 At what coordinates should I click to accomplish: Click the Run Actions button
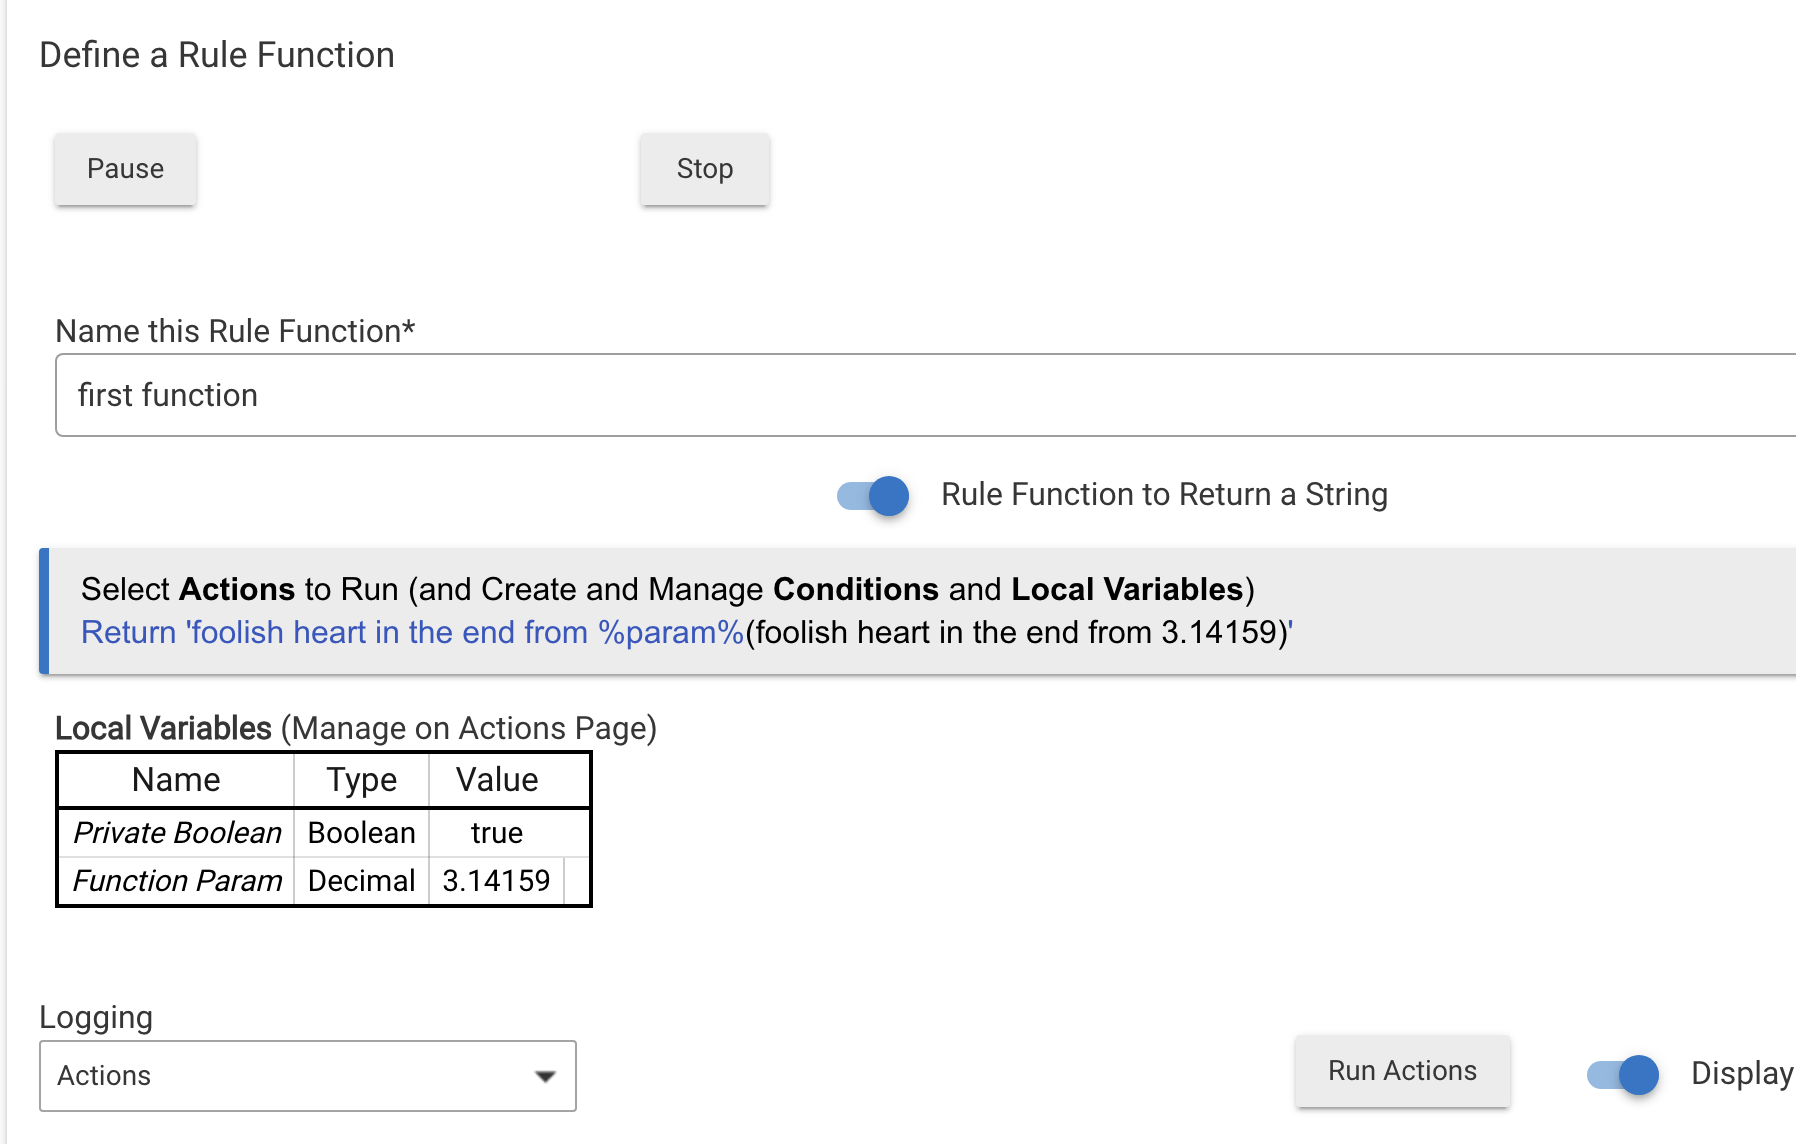tap(1402, 1071)
